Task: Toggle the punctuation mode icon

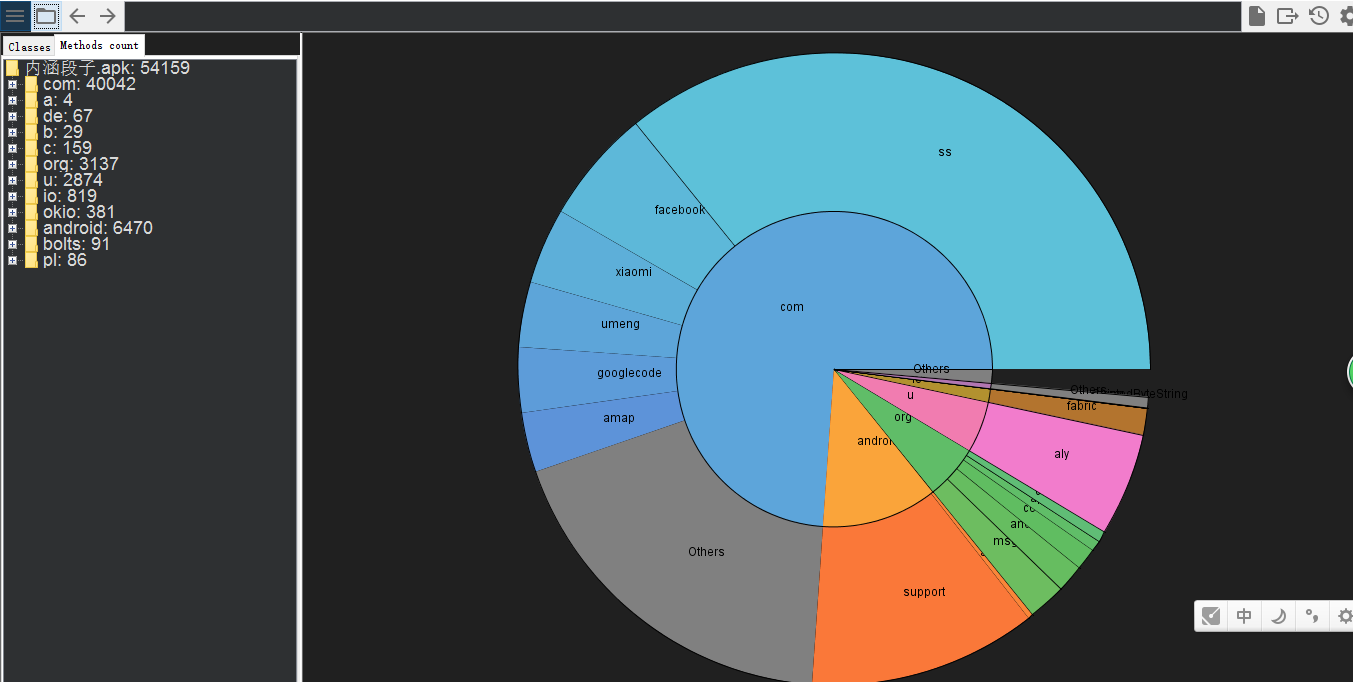Action: click(x=1311, y=616)
